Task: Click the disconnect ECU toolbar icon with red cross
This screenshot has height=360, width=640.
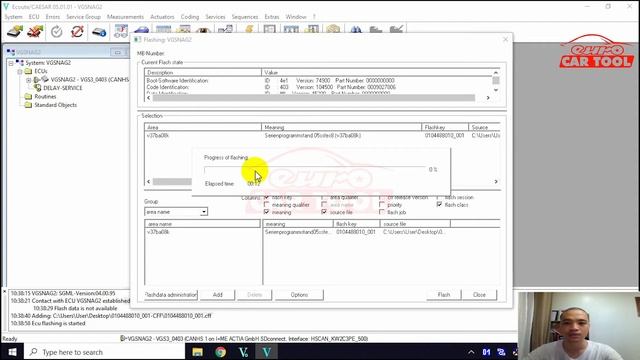Action: pos(36,31)
